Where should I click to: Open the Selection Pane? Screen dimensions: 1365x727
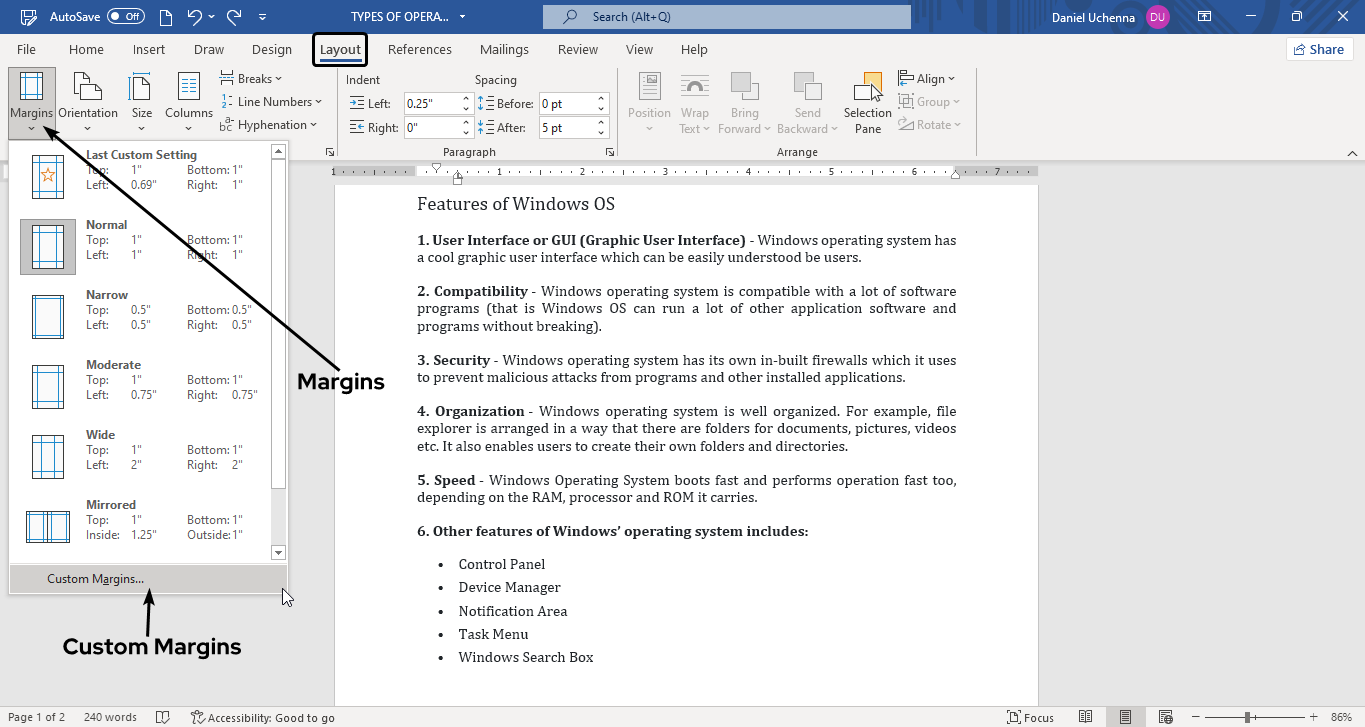tap(867, 102)
